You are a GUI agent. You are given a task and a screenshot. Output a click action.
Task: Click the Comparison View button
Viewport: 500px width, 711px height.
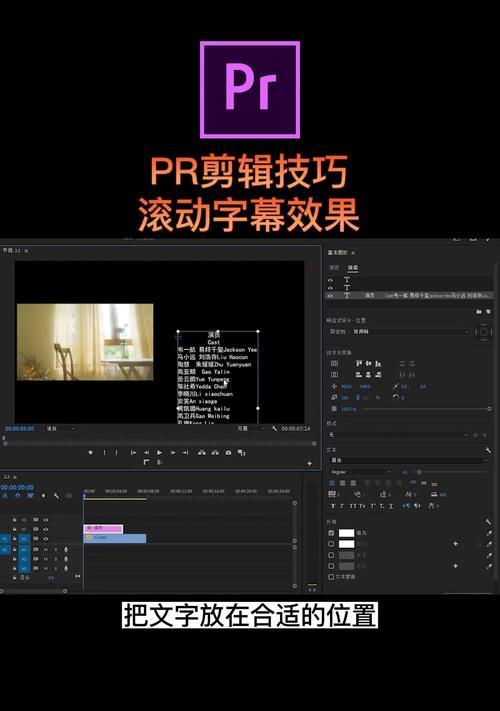click(242, 453)
